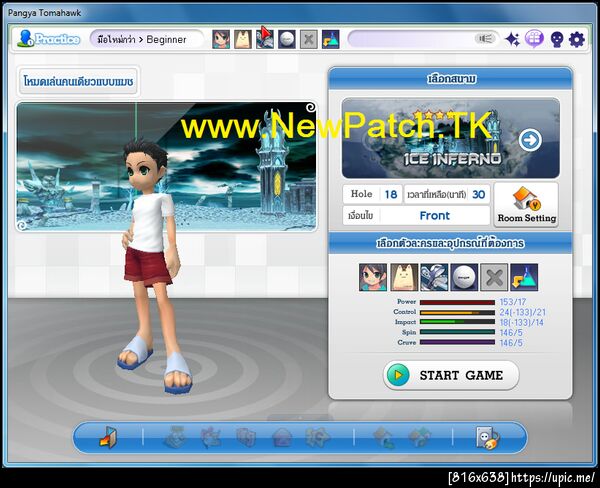Click the dimmed houses group icon in bottom bar
Screen dimensions: 600x488
pos(419,437)
